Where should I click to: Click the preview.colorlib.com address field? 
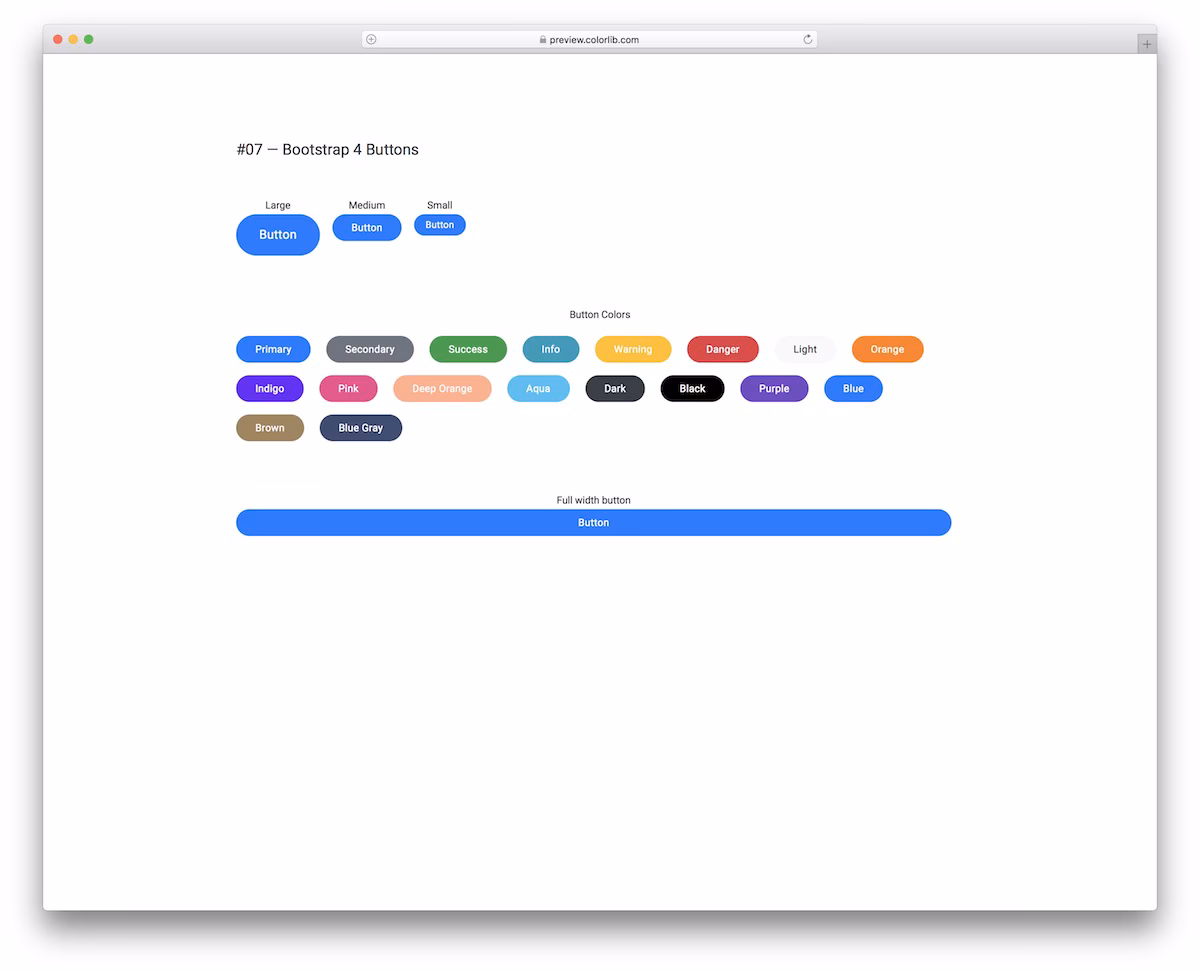(589, 40)
